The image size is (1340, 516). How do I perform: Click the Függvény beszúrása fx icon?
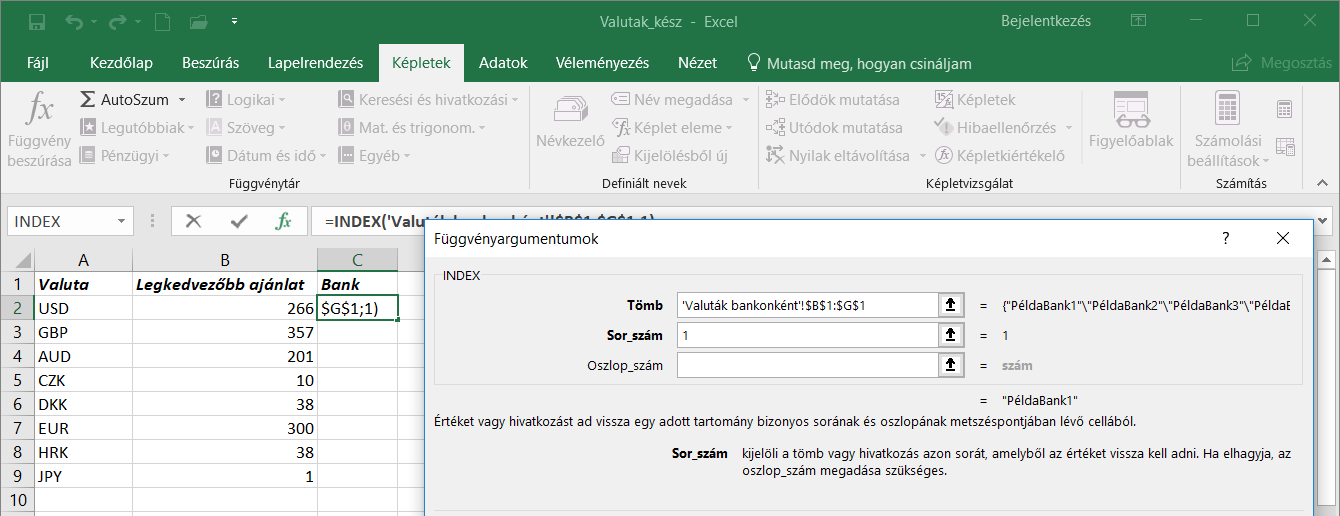coord(40,128)
